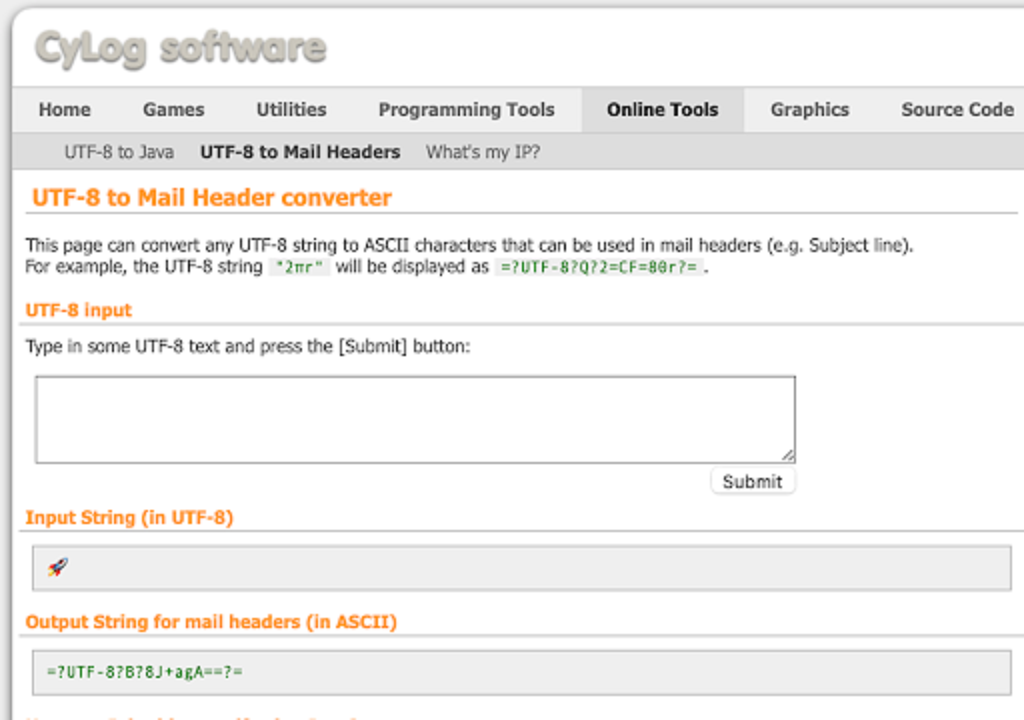Click the CyLog software logo

pyautogui.click(x=180, y=48)
